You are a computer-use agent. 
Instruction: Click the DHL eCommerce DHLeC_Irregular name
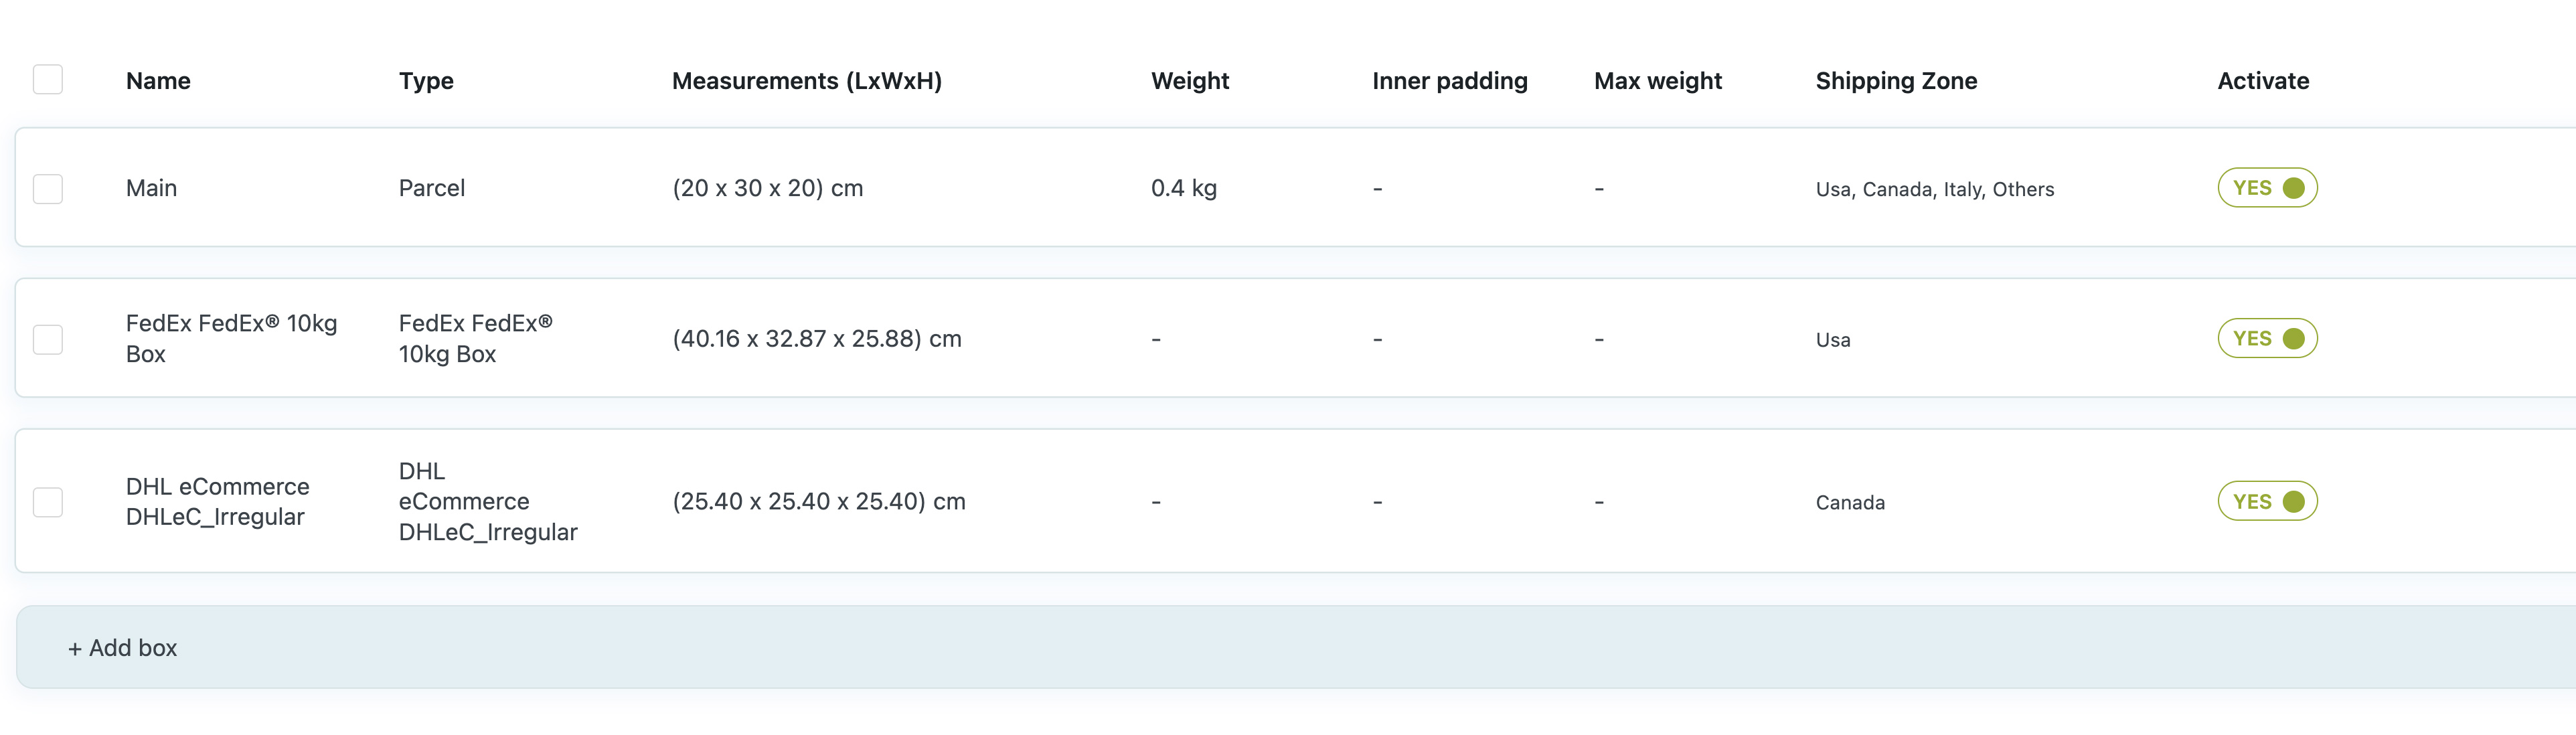coord(217,501)
